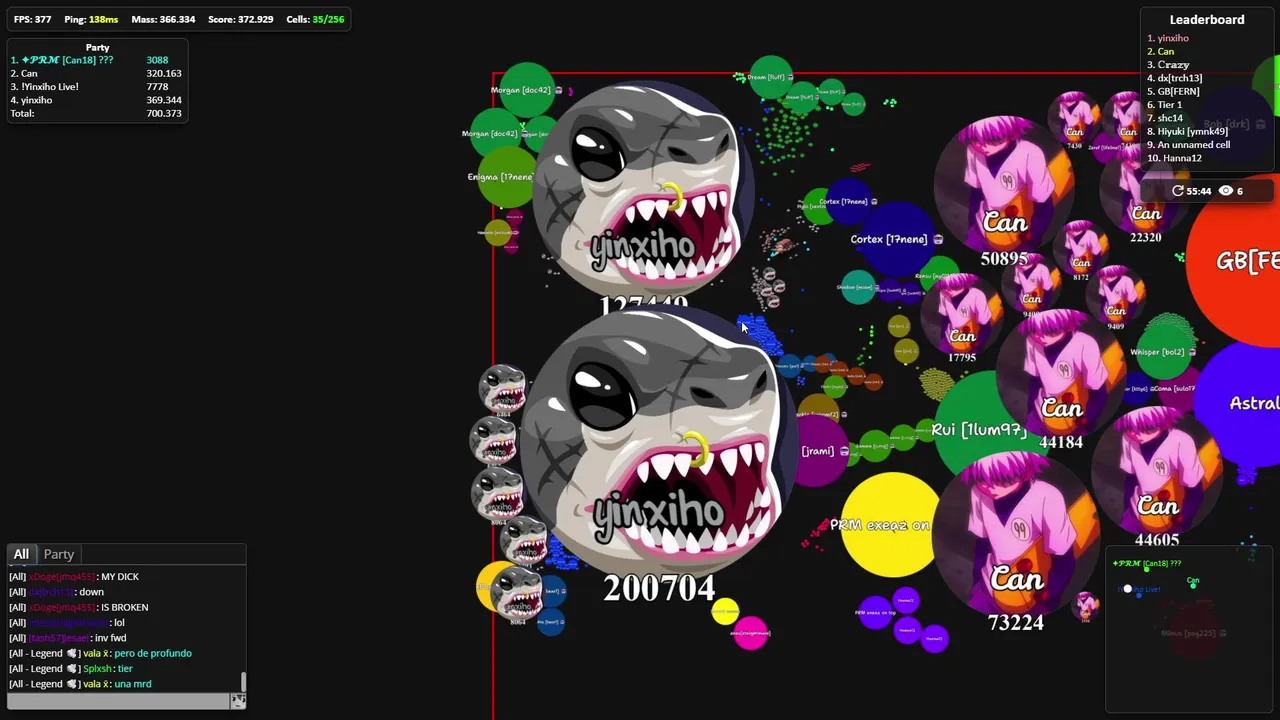The height and width of the screenshot is (720, 1280).
Task: Select leaderboard entry 8. Hiyuki [ymnk49]
Action: pyautogui.click(x=1188, y=131)
